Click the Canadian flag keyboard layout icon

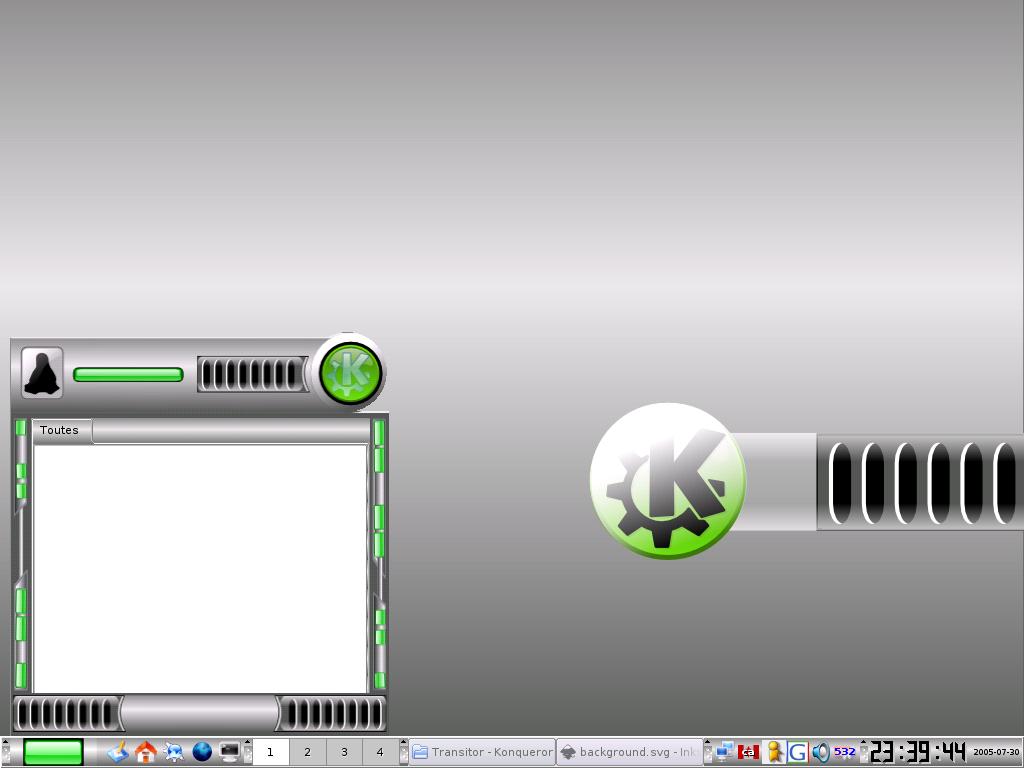(748, 752)
